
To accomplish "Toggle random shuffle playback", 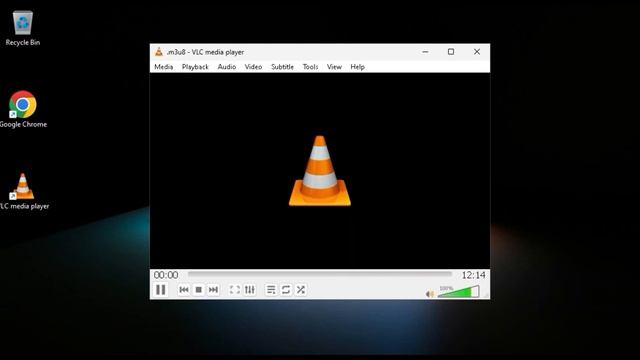I will (301, 290).
